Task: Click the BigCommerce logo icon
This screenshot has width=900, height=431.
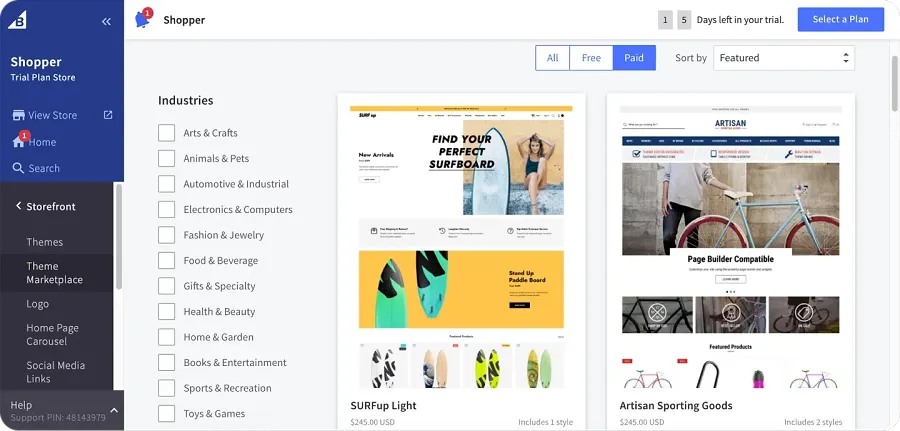Action: pos(17,20)
